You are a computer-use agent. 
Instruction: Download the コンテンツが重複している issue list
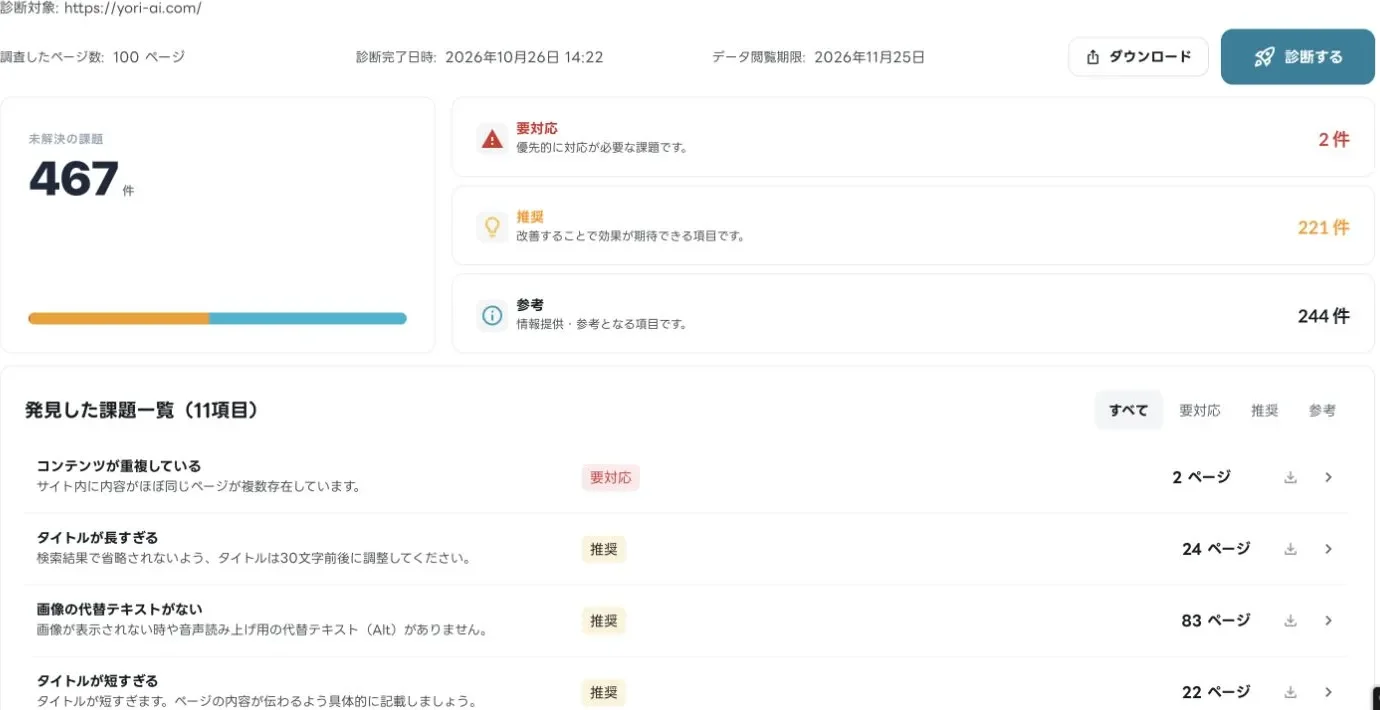(1290, 477)
